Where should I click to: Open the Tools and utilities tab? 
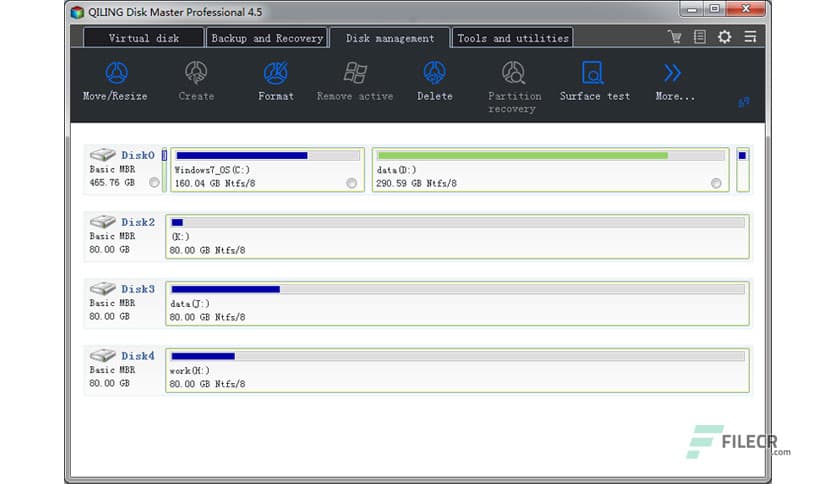(x=513, y=38)
